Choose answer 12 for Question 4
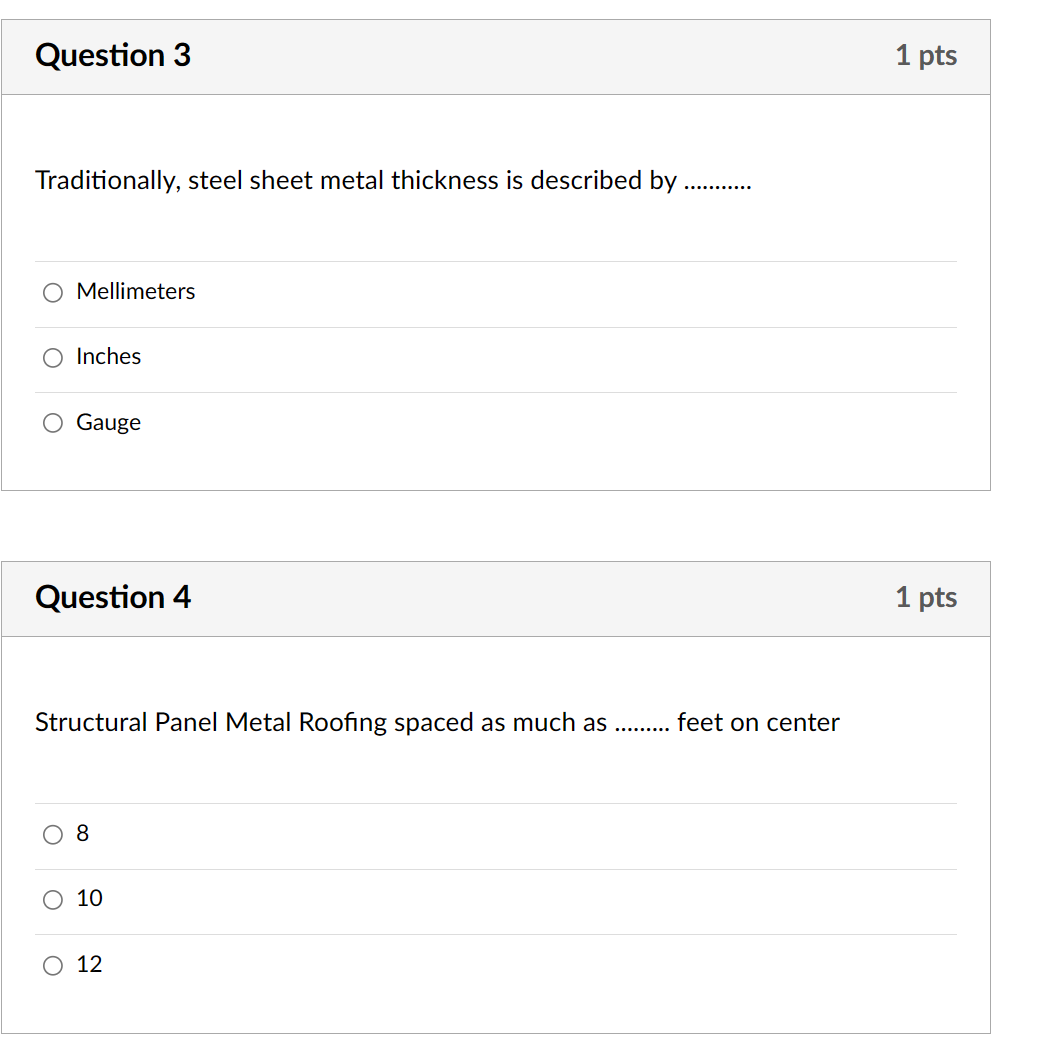This screenshot has height=1055, width=1041. (52, 965)
